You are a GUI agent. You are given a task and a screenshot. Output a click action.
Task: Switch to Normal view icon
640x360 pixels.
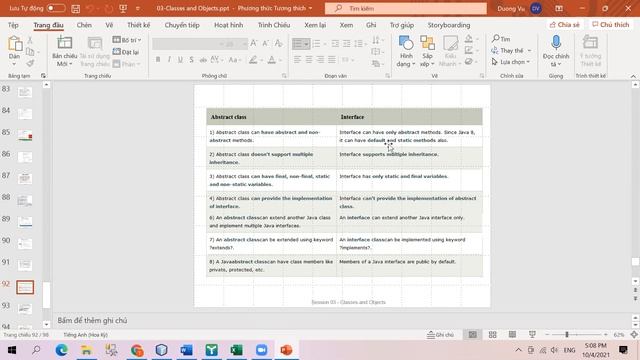(x=473, y=335)
